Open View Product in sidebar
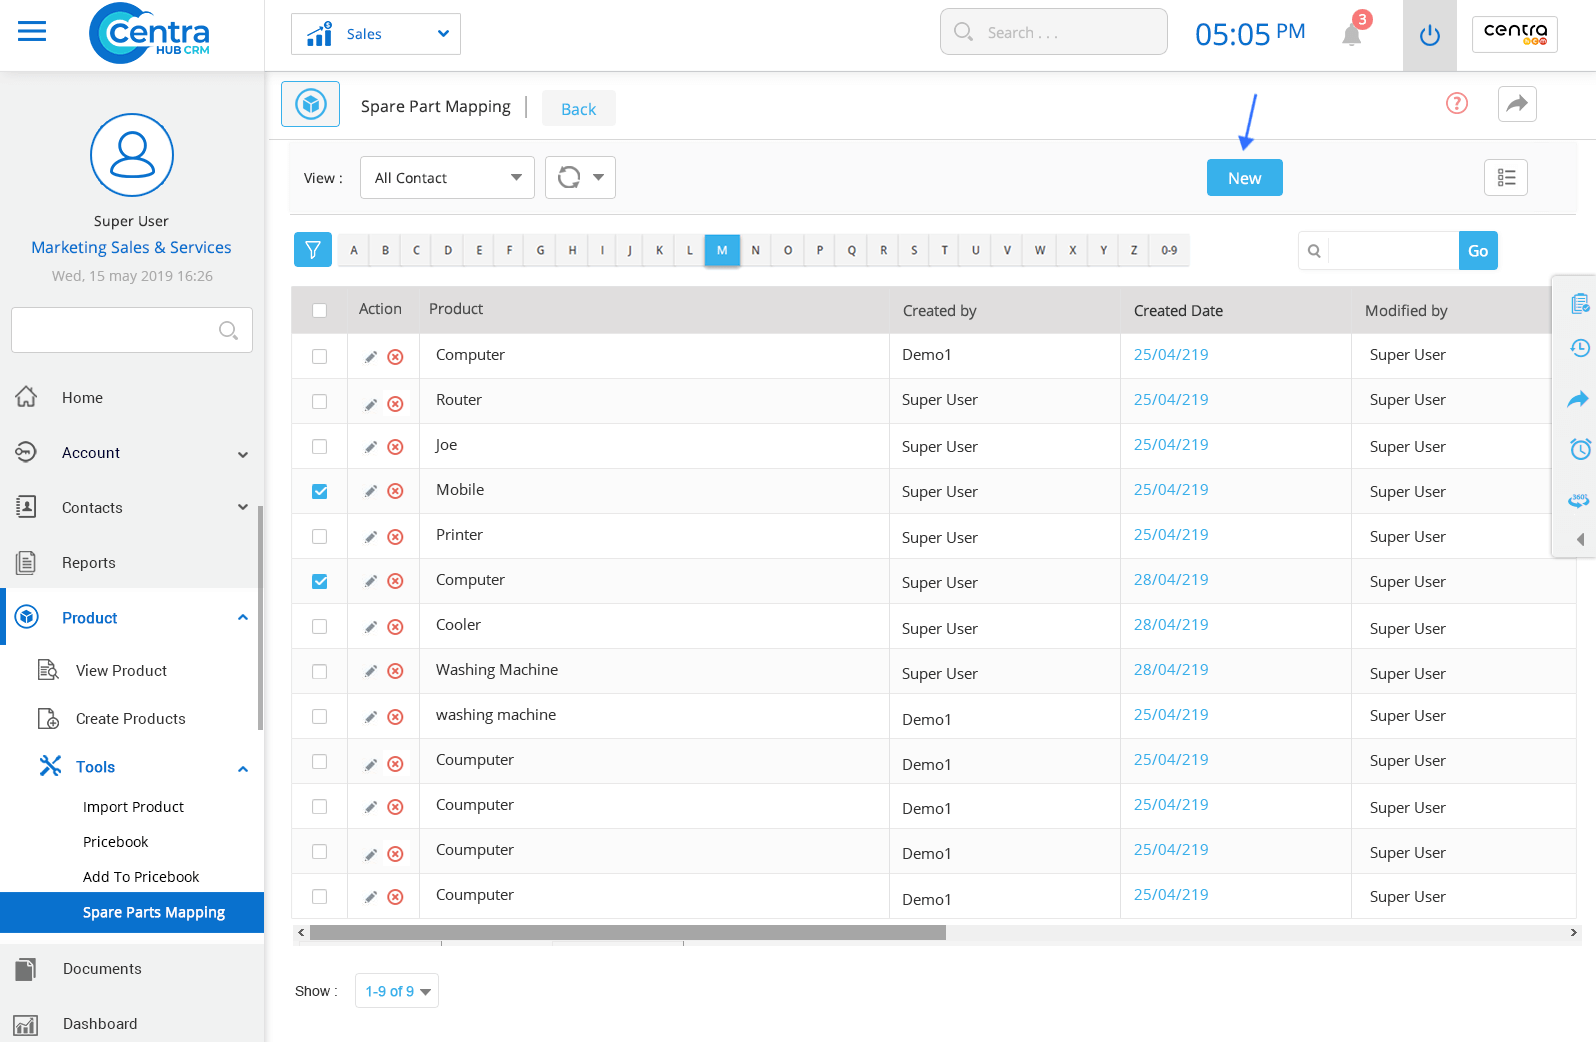The width and height of the screenshot is (1596, 1042). click(121, 671)
